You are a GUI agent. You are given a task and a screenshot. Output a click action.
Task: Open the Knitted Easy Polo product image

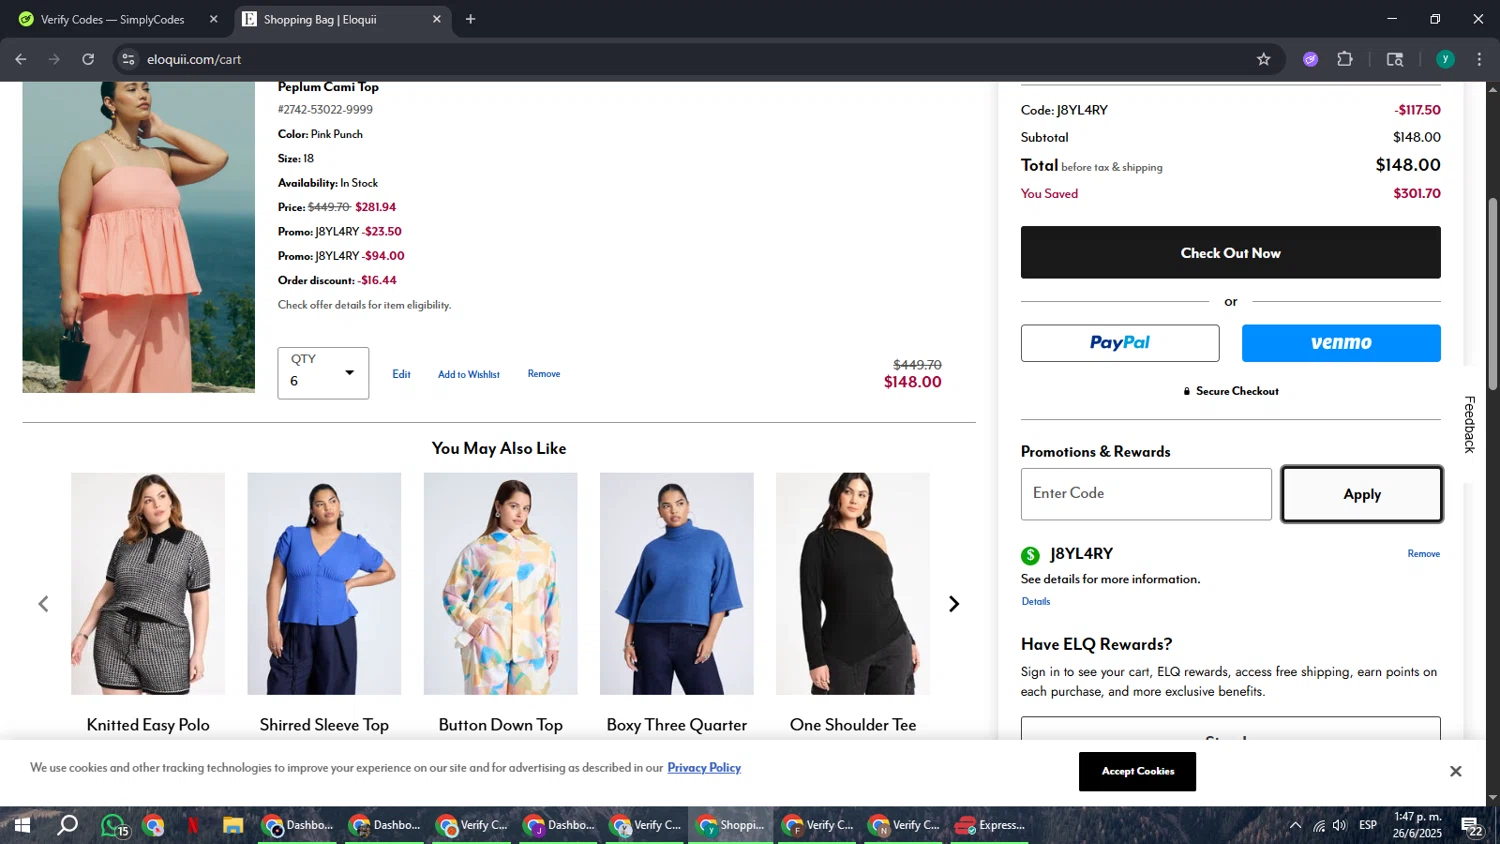tap(148, 584)
